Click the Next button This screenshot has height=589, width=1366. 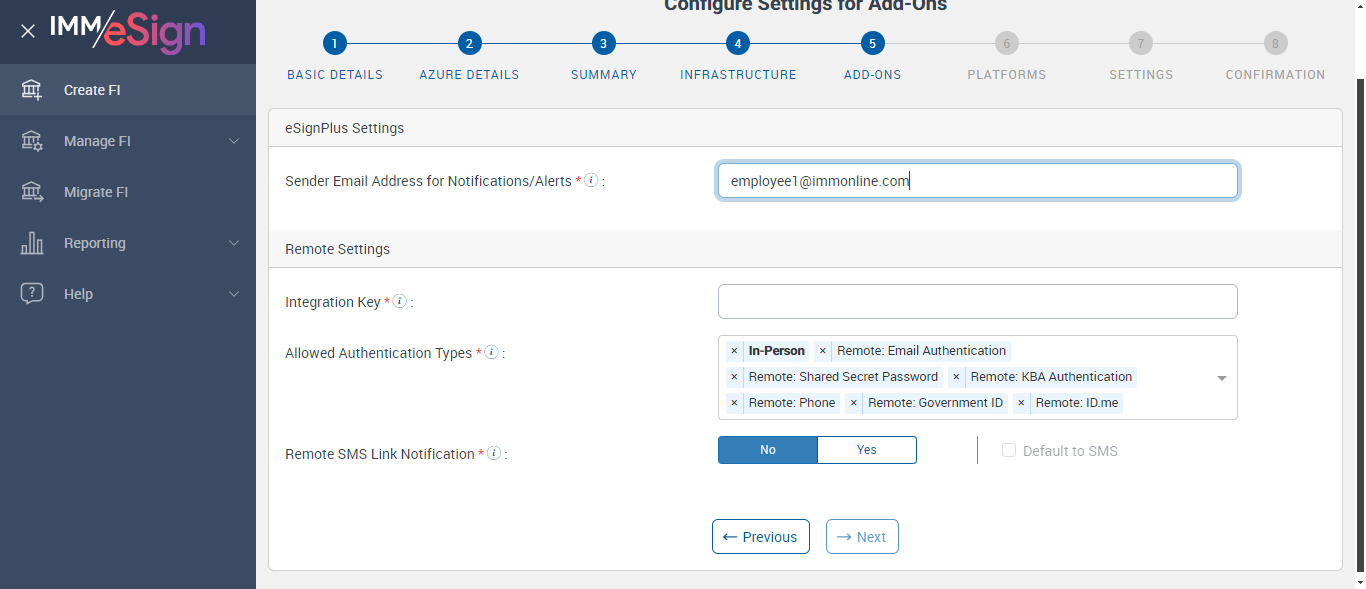pyautogui.click(x=862, y=537)
